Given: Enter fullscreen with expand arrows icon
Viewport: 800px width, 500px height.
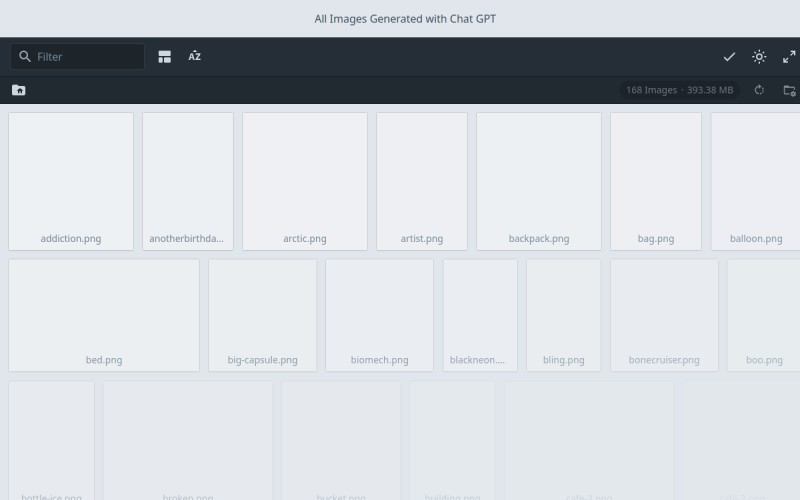Looking at the screenshot, I should pos(789,57).
